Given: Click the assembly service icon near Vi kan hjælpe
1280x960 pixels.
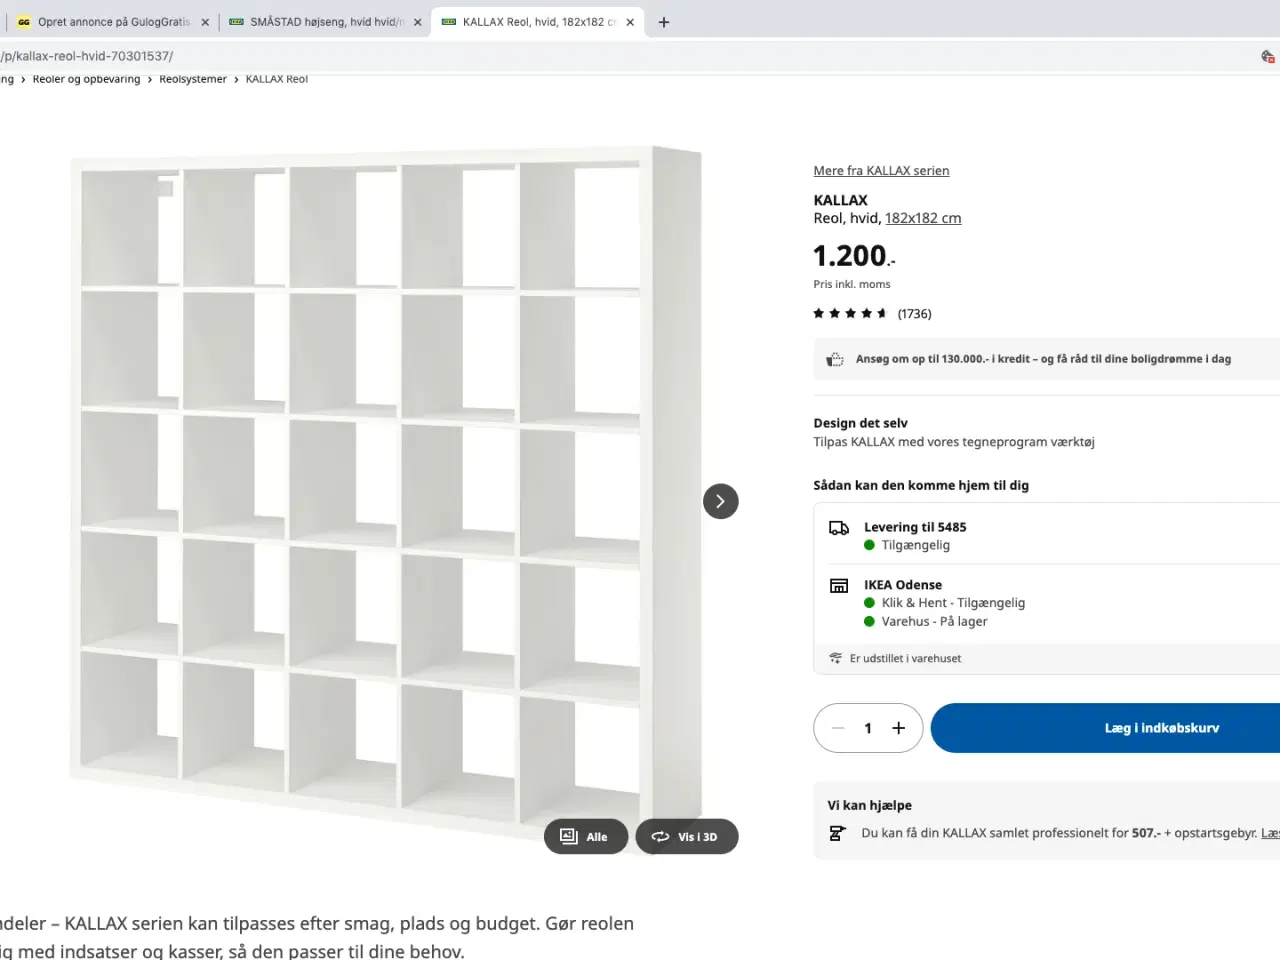Looking at the screenshot, I should pos(837,832).
